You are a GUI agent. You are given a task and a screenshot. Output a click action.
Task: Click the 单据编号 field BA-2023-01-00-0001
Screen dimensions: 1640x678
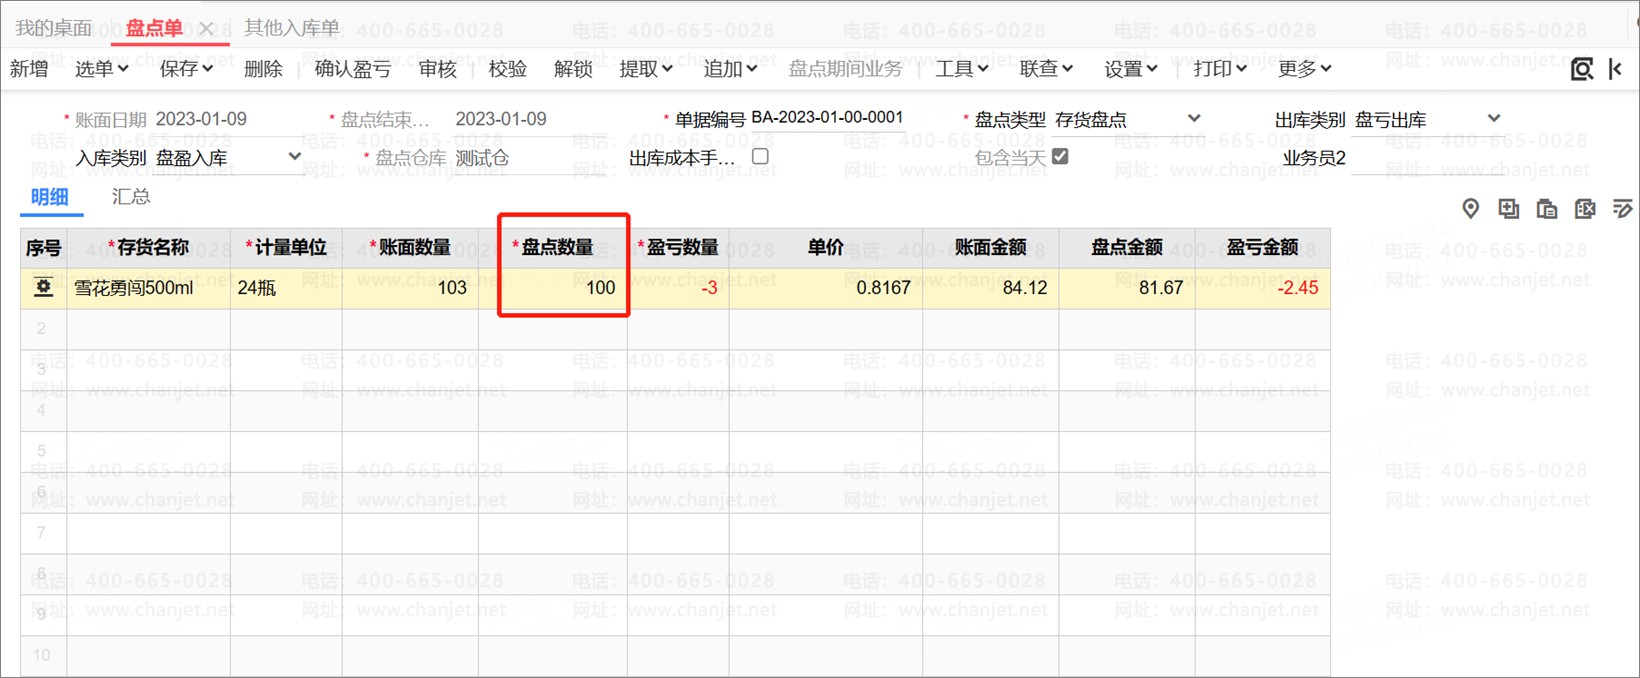(827, 118)
